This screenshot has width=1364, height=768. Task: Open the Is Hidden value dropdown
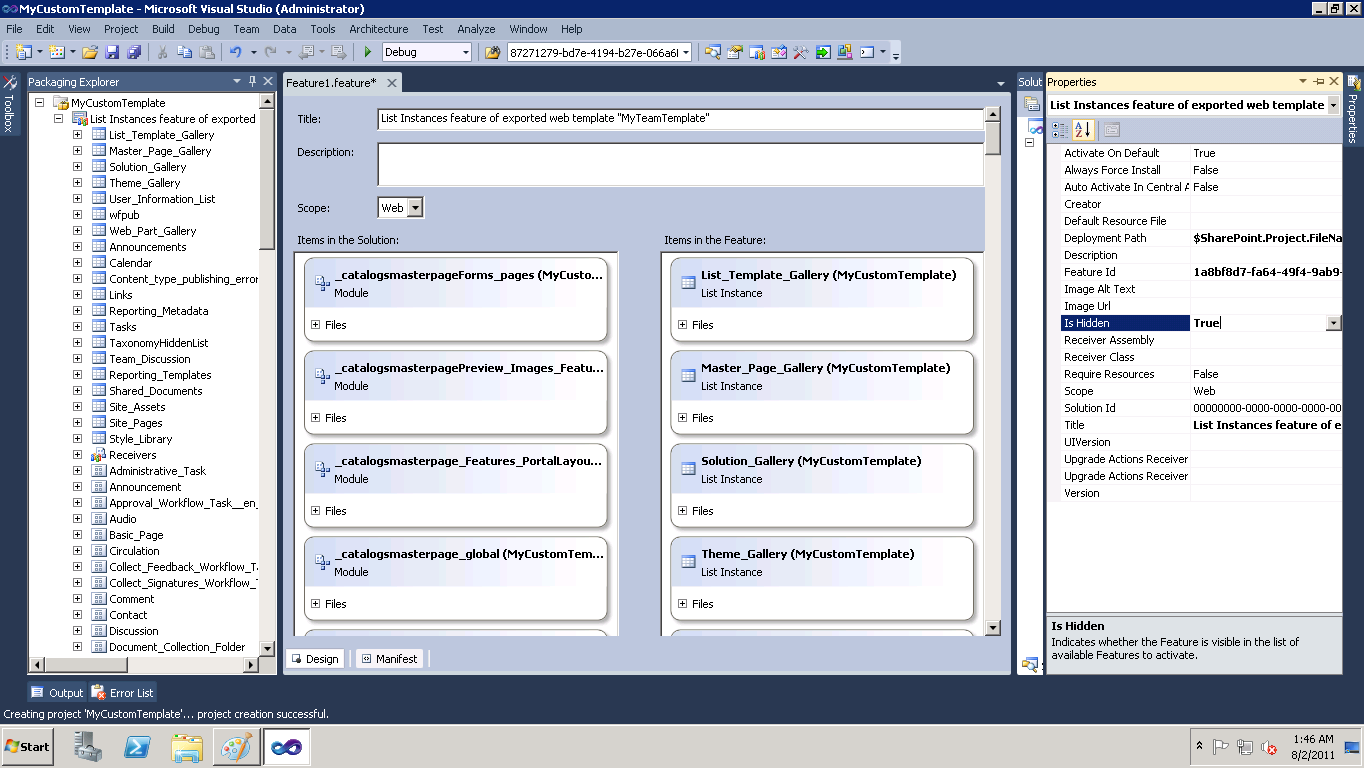point(1333,323)
